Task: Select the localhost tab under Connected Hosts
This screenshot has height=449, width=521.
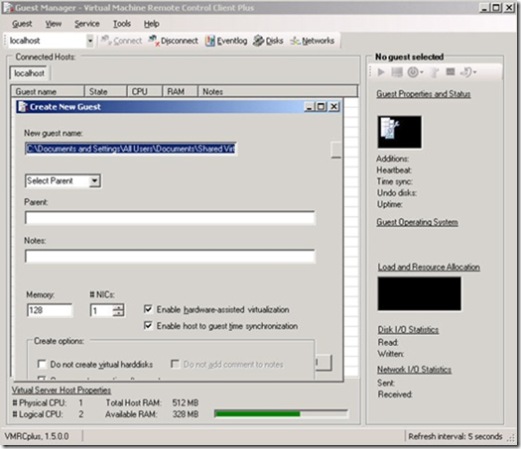Action: tap(29, 73)
